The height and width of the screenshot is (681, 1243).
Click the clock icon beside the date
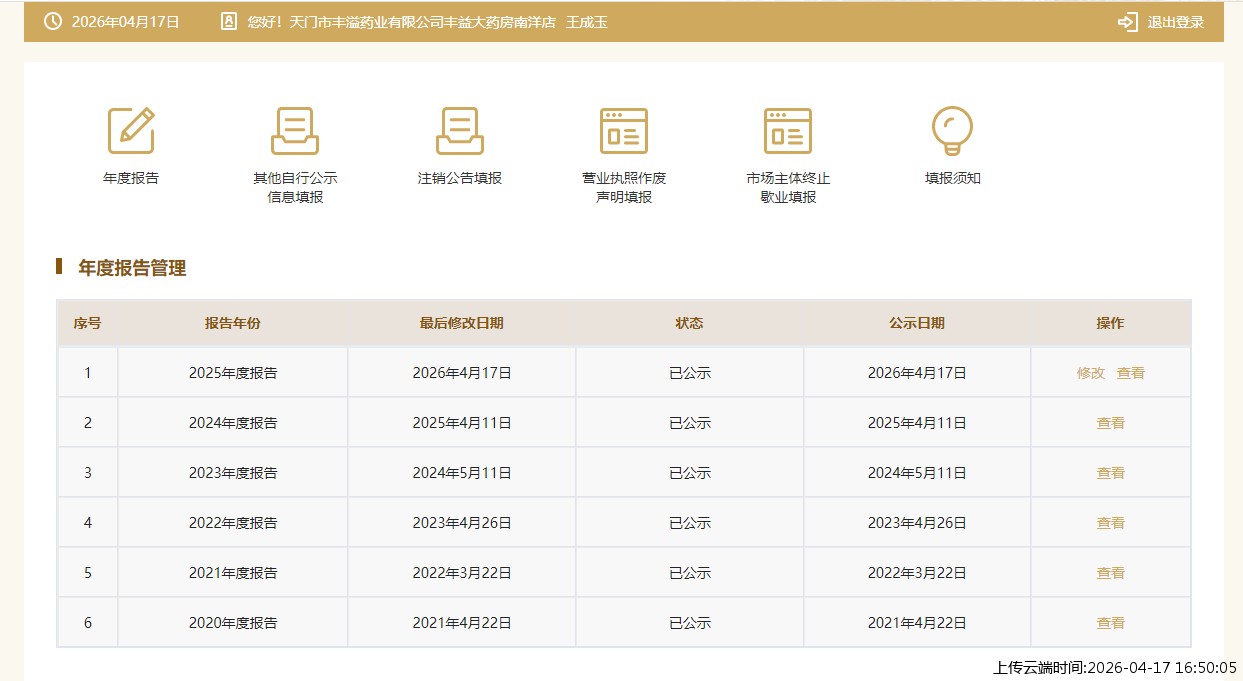[53, 22]
